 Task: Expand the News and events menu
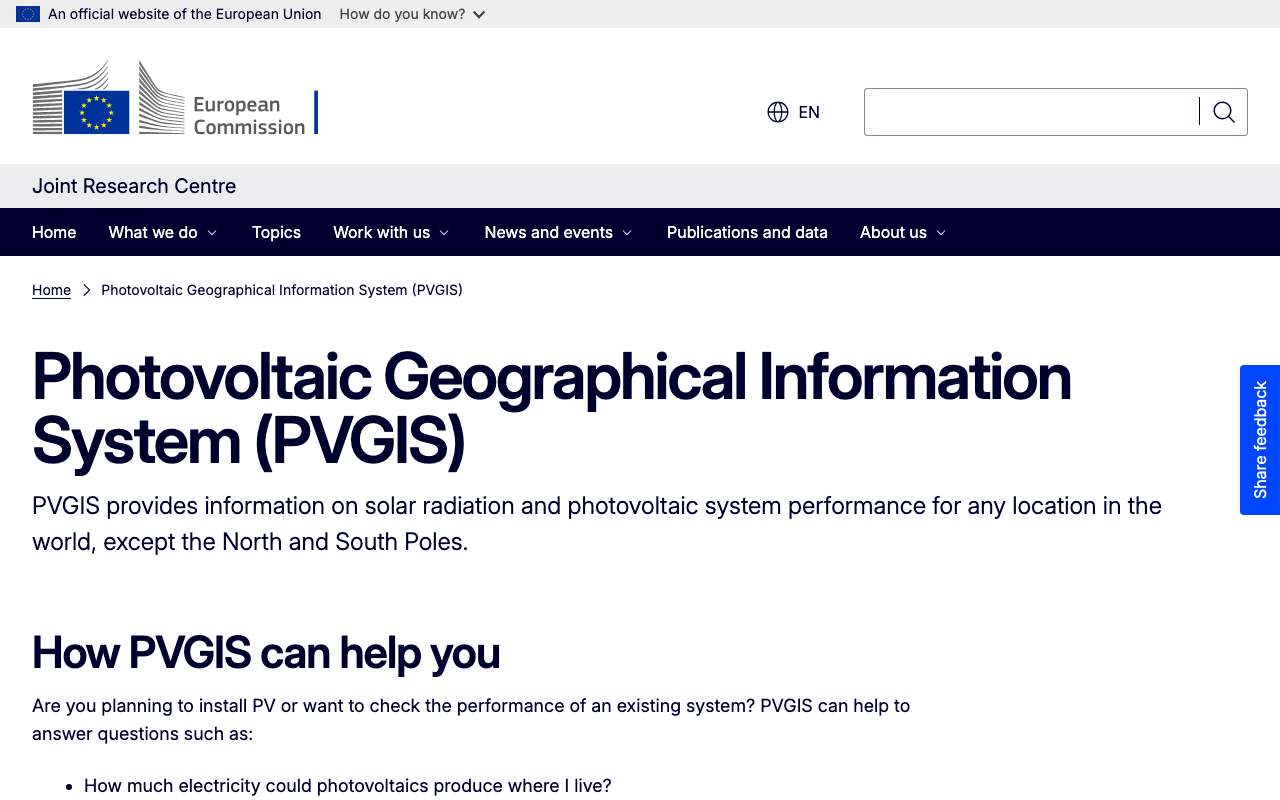558,232
